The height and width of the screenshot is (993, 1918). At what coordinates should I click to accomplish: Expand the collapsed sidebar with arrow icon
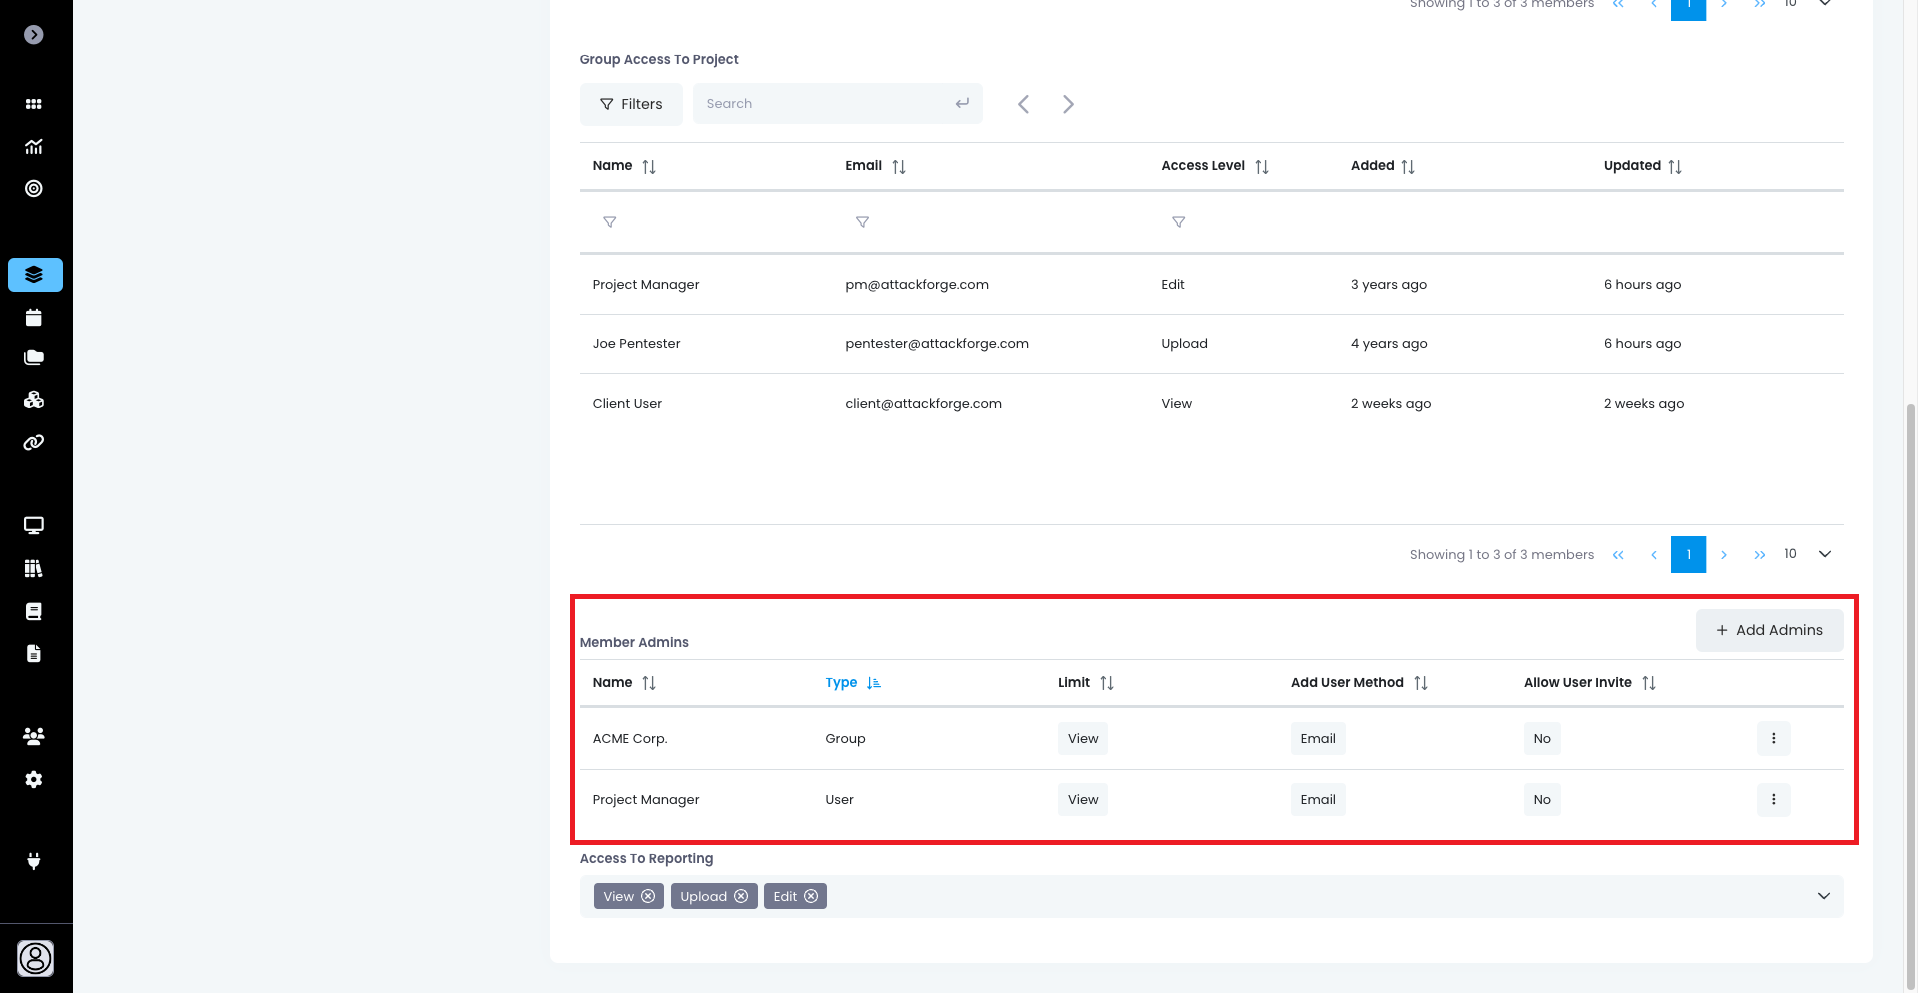point(34,35)
